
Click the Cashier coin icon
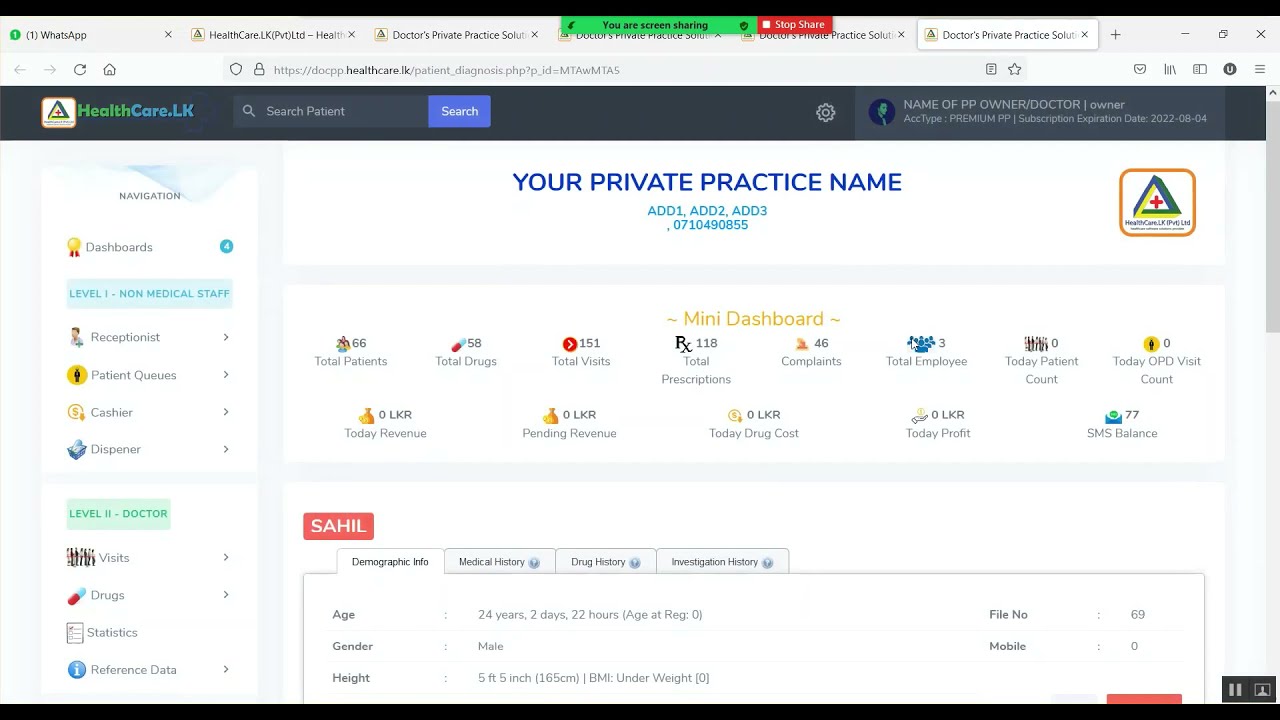76,412
